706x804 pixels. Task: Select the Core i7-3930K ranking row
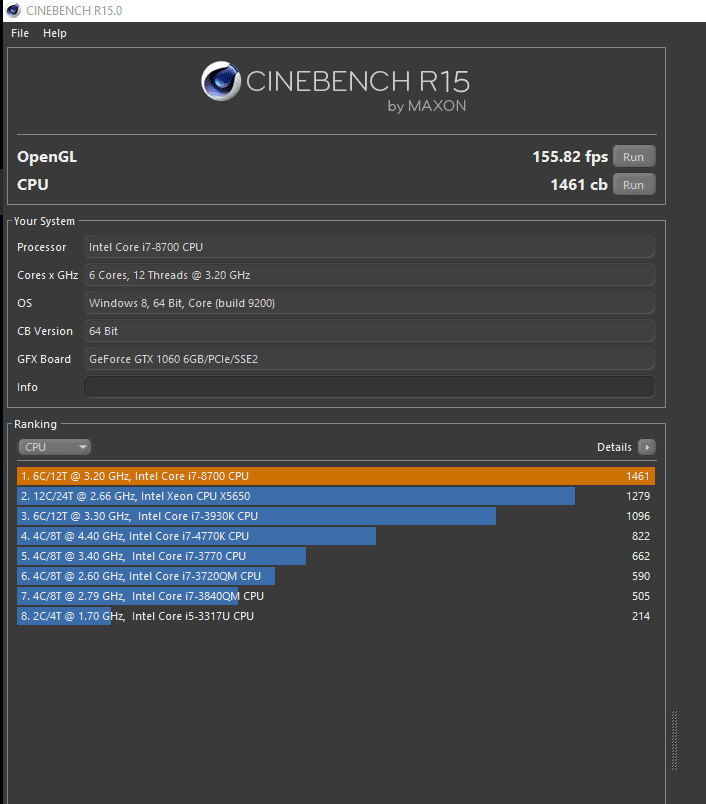336,516
